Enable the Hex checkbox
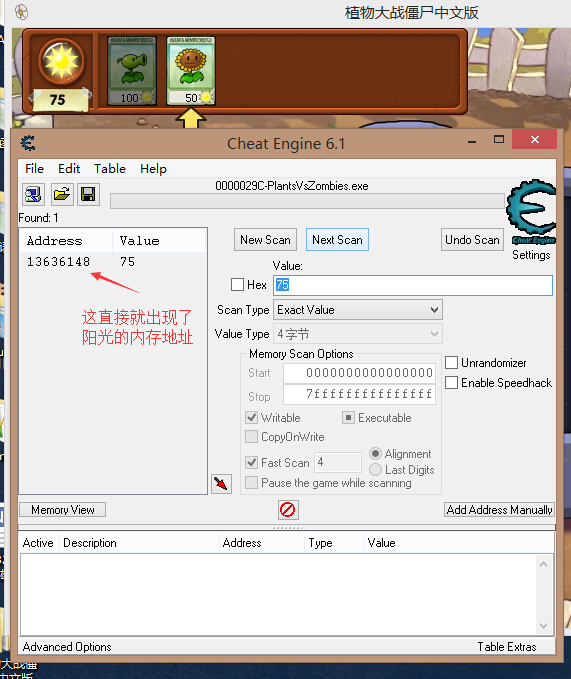This screenshot has height=679, width=571. click(x=237, y=285)
